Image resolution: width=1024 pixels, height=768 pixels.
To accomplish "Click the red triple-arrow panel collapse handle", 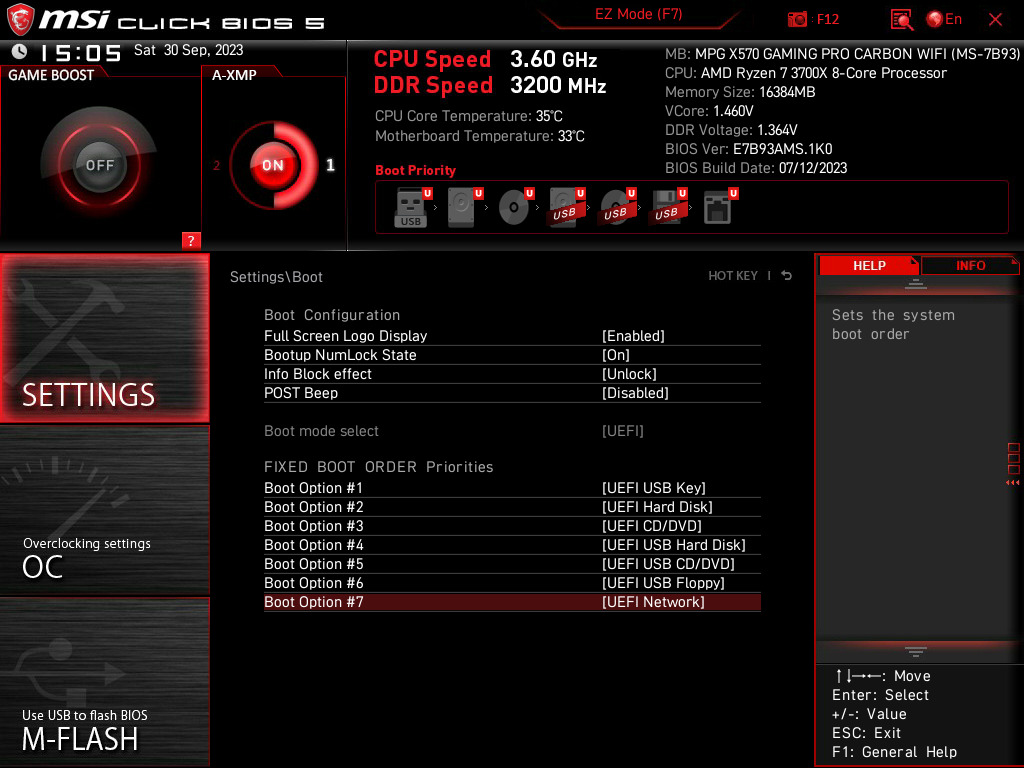I will point(1013,483).
